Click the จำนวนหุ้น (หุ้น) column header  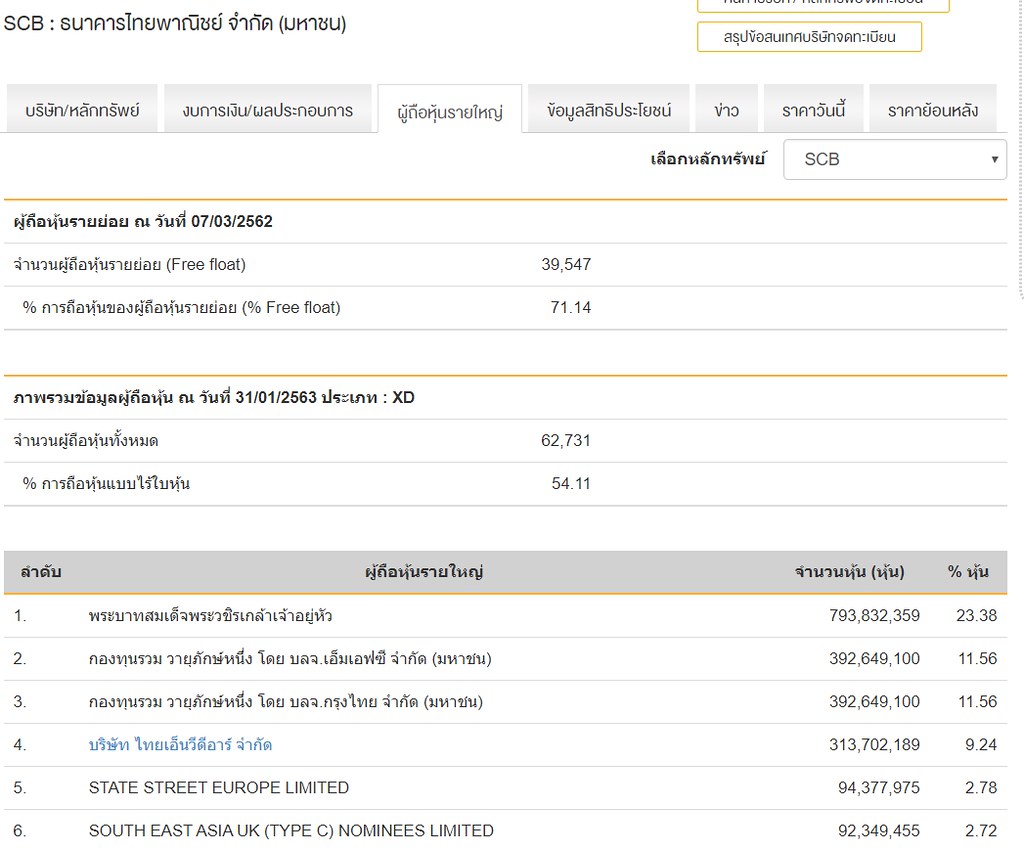(849, 572)
